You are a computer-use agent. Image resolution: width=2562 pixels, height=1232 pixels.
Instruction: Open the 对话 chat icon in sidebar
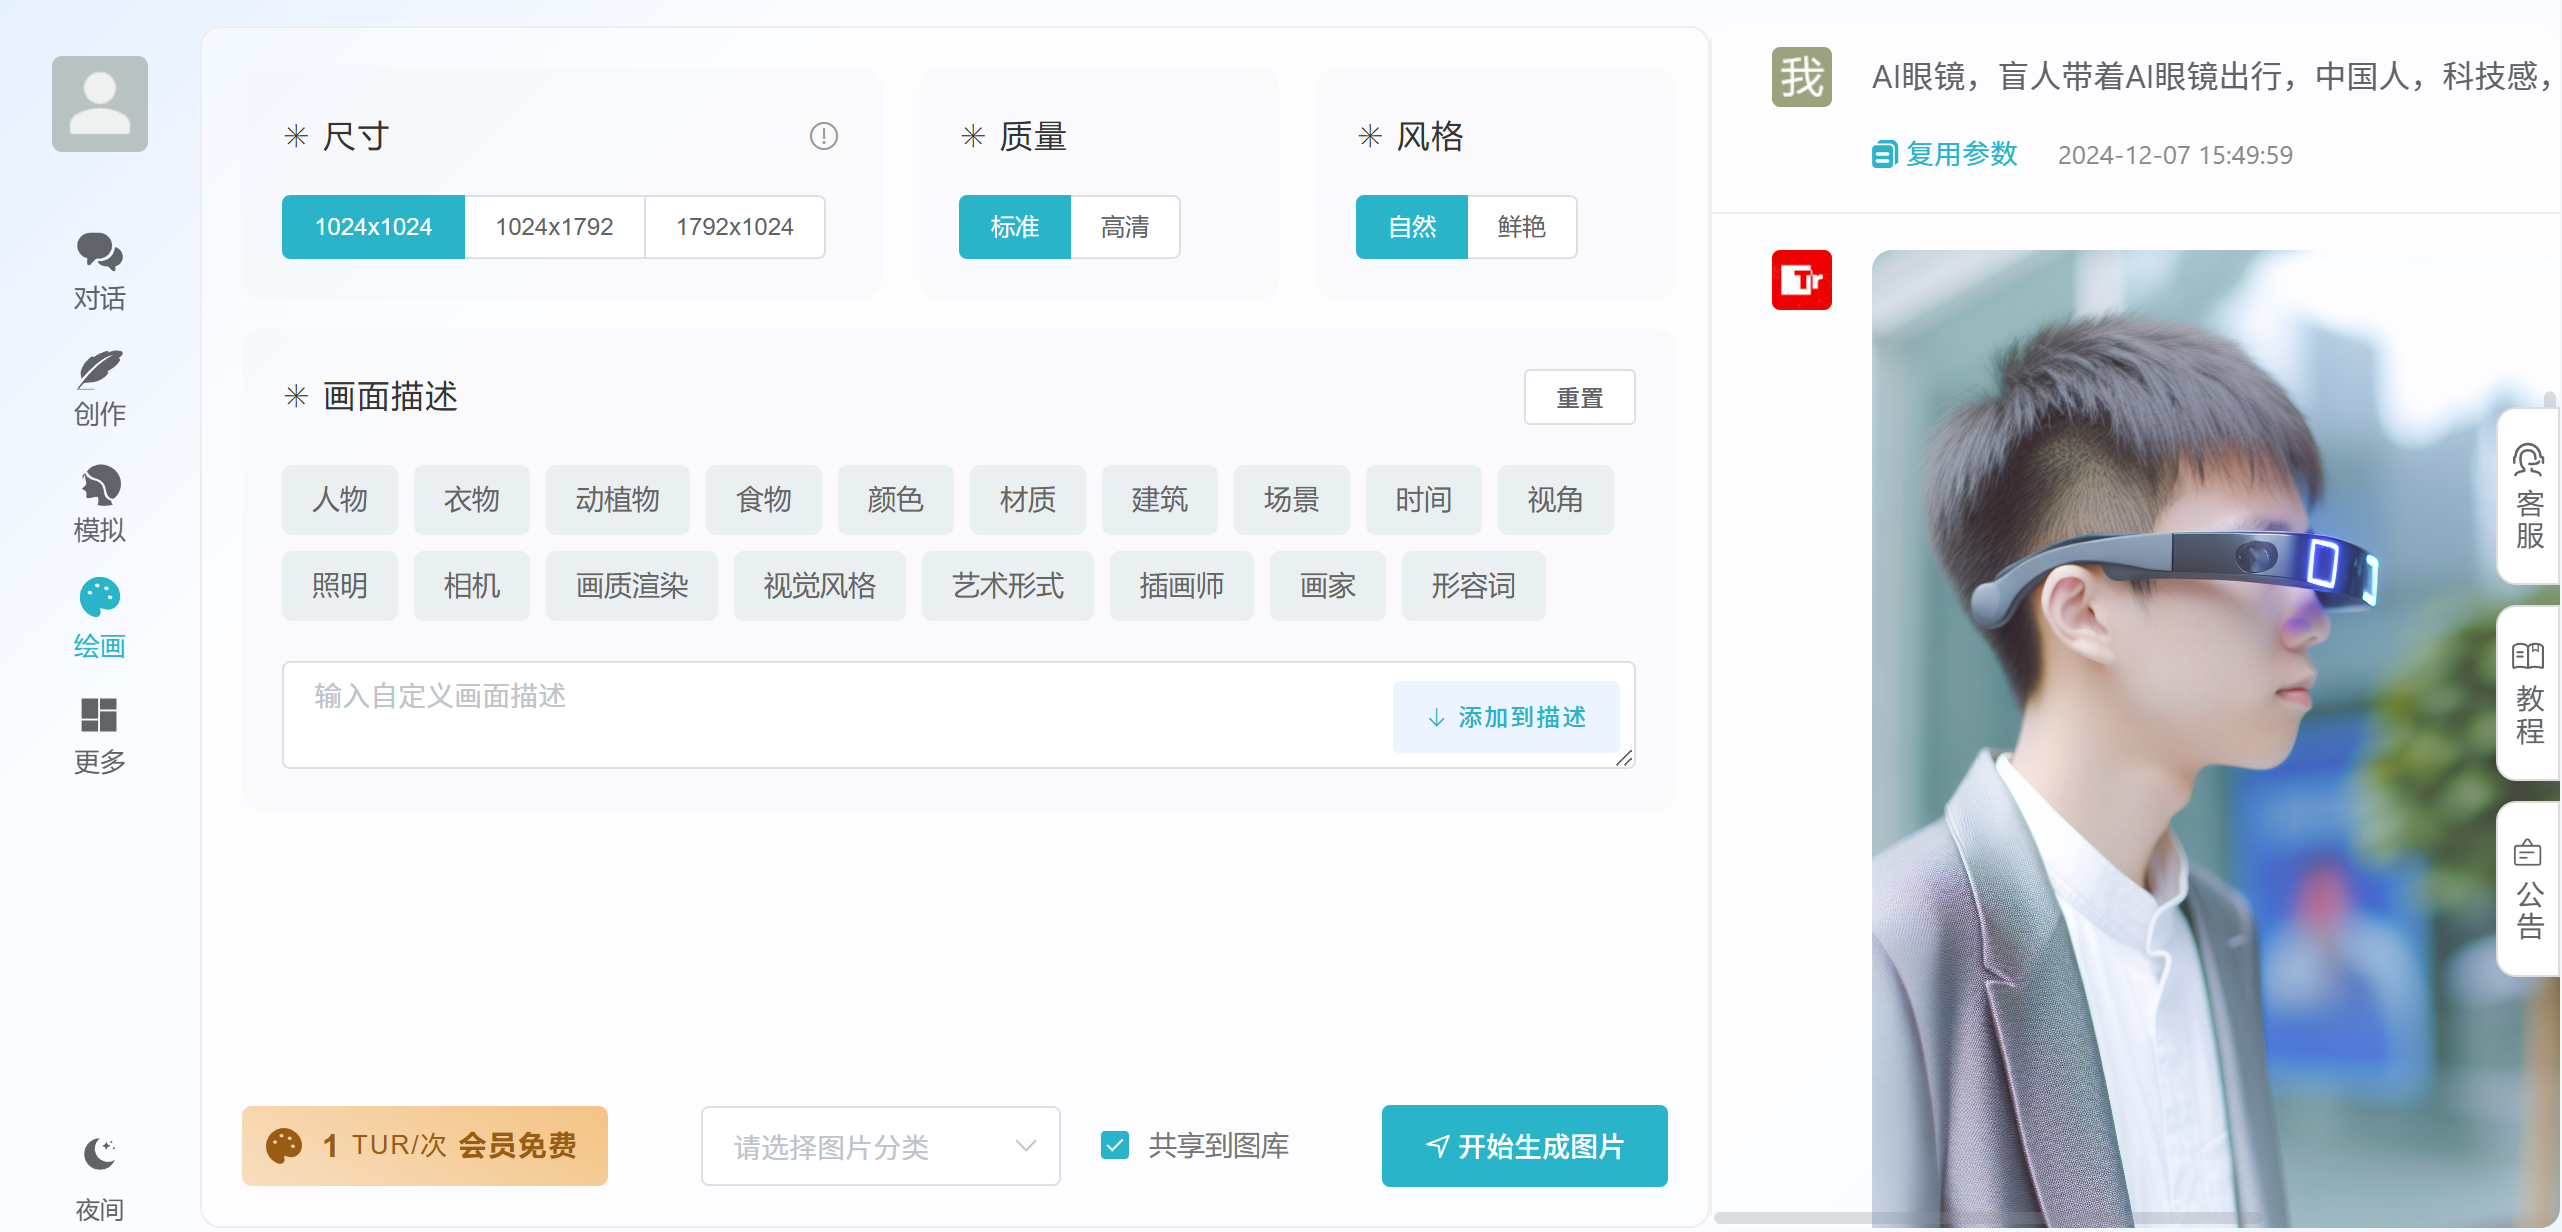click(99, 253)
